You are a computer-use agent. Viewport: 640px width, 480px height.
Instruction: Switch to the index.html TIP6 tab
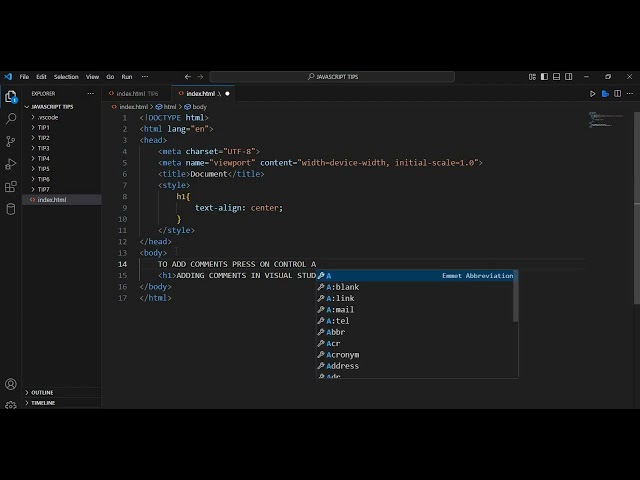pyautogui.click(x=137, y=93)
